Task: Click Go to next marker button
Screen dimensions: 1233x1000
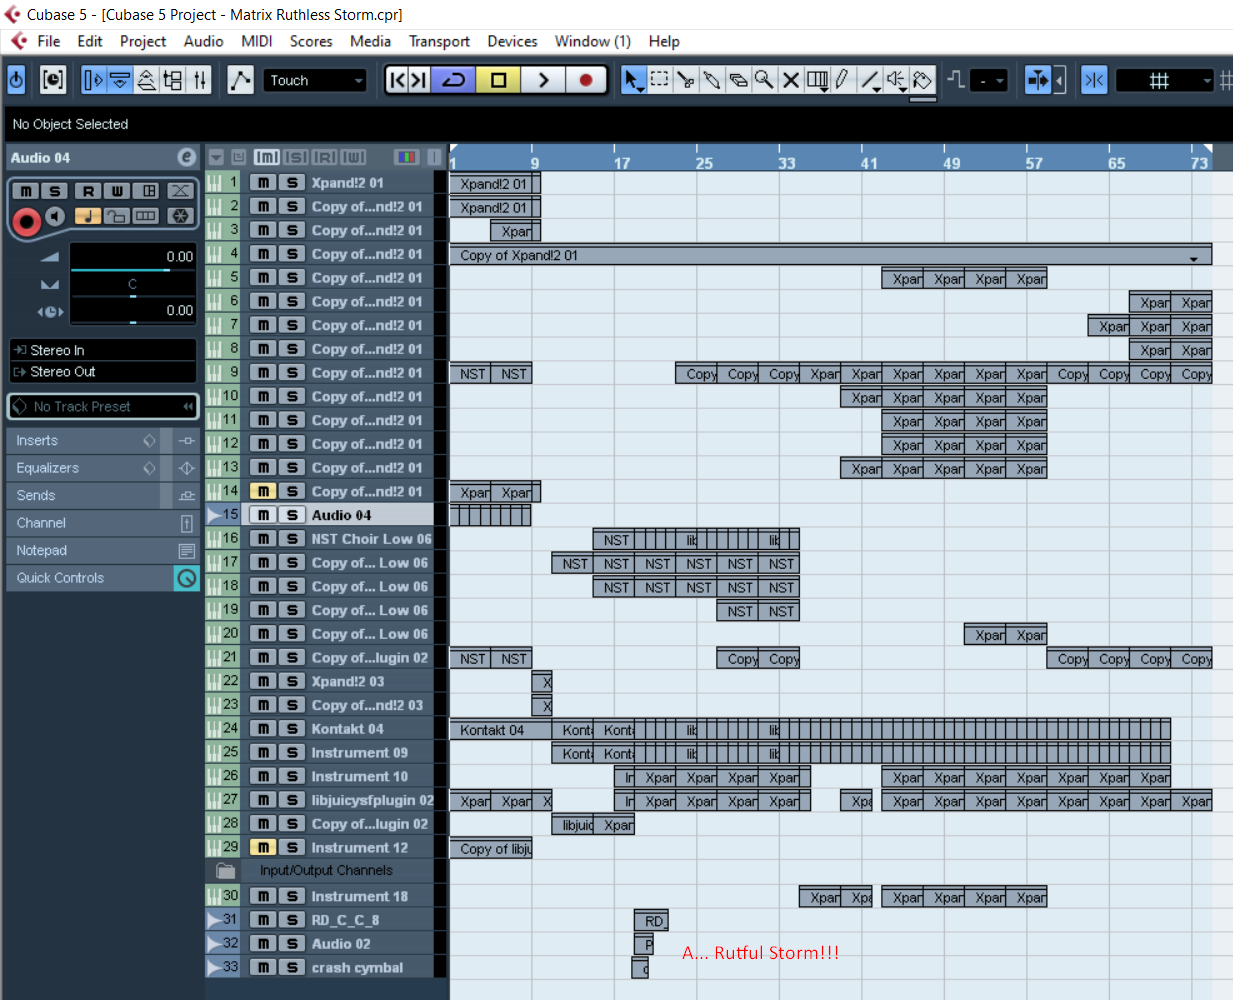Action: coord(419,80)
